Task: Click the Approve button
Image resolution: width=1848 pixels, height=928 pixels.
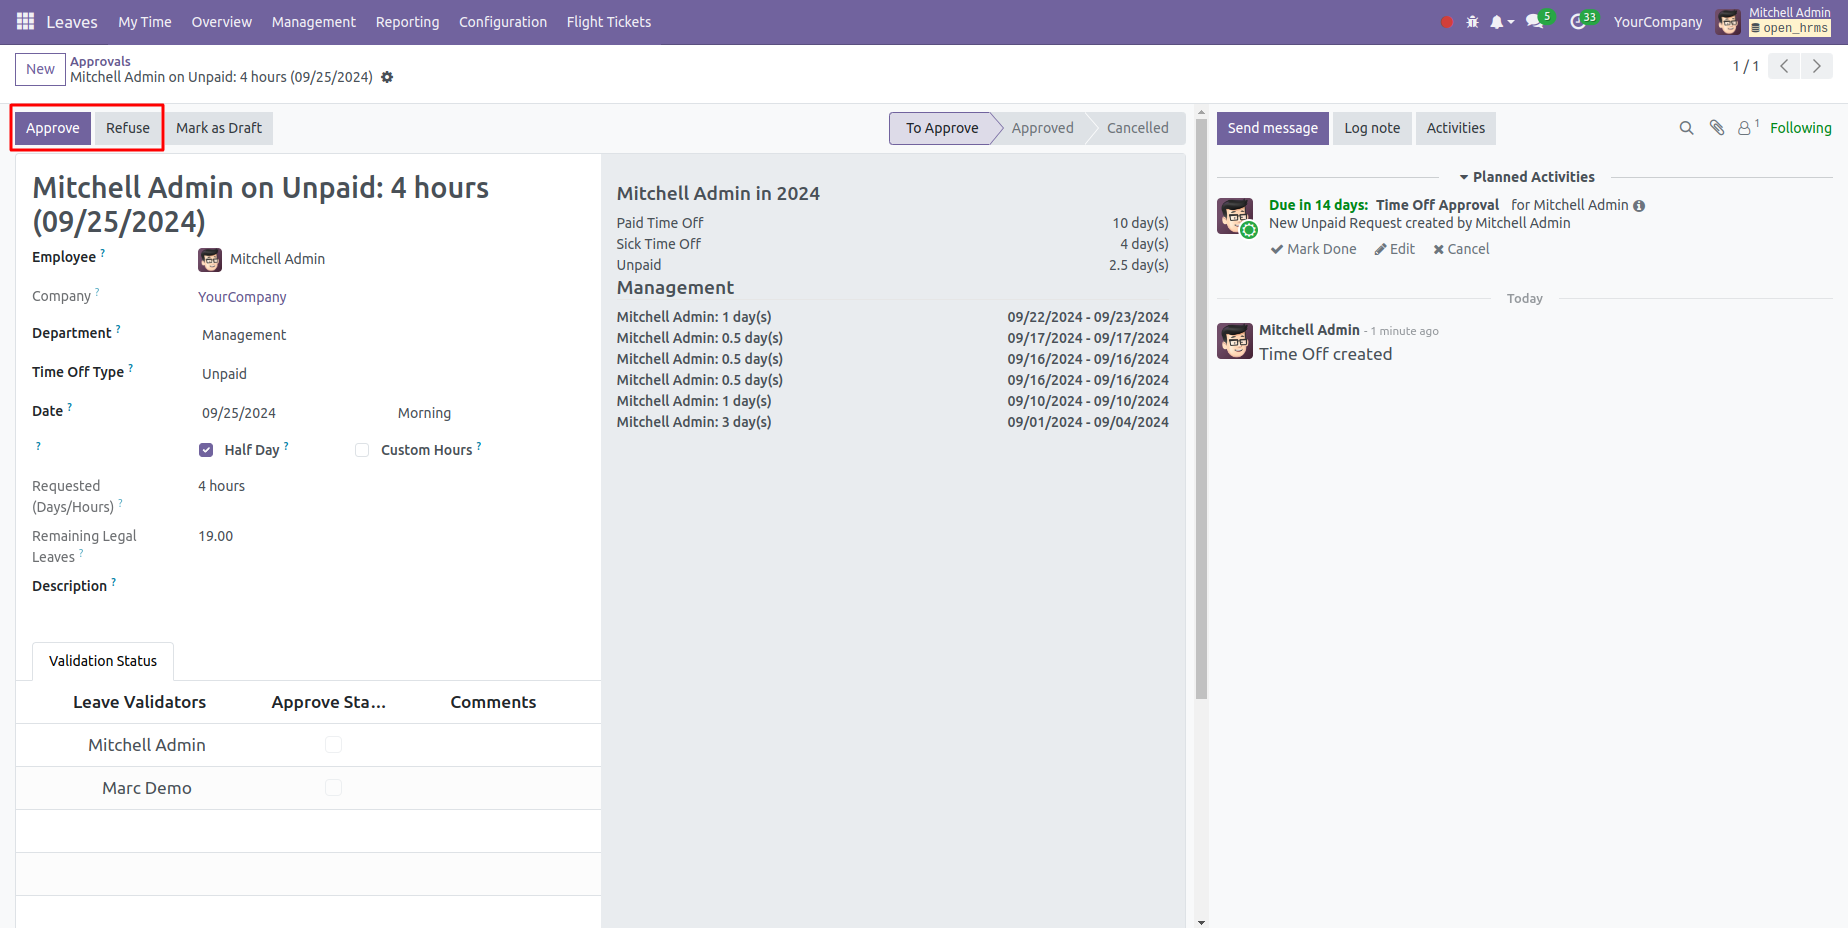Action: pos(53,128)
